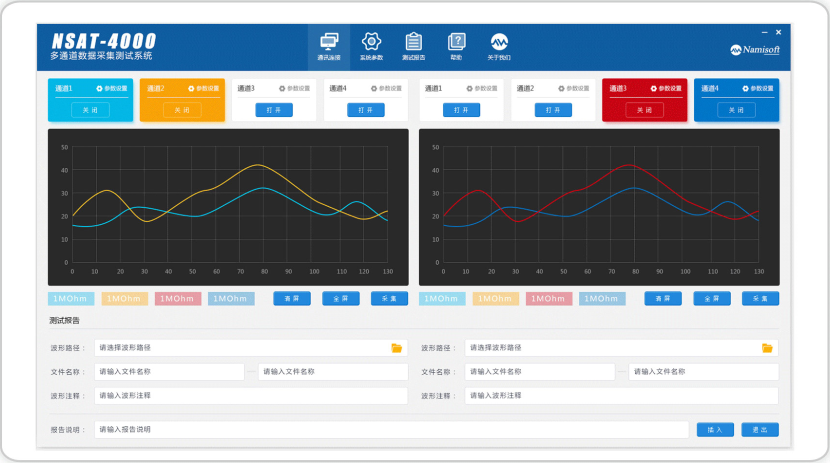Browse folder for right panel 波形路径
The width and height of the screenshot is (830, 463).
[x=767, y=348]
